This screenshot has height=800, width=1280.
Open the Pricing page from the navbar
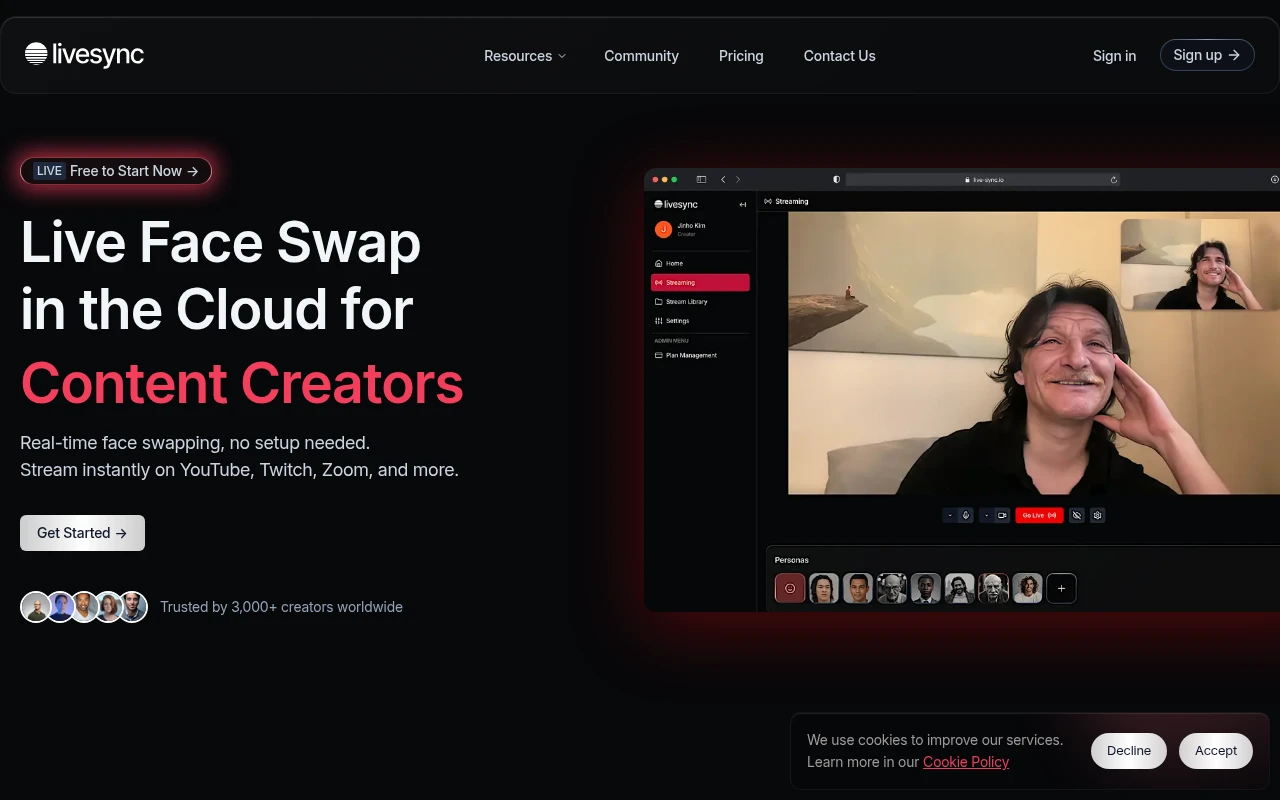(x=741, y=56)
